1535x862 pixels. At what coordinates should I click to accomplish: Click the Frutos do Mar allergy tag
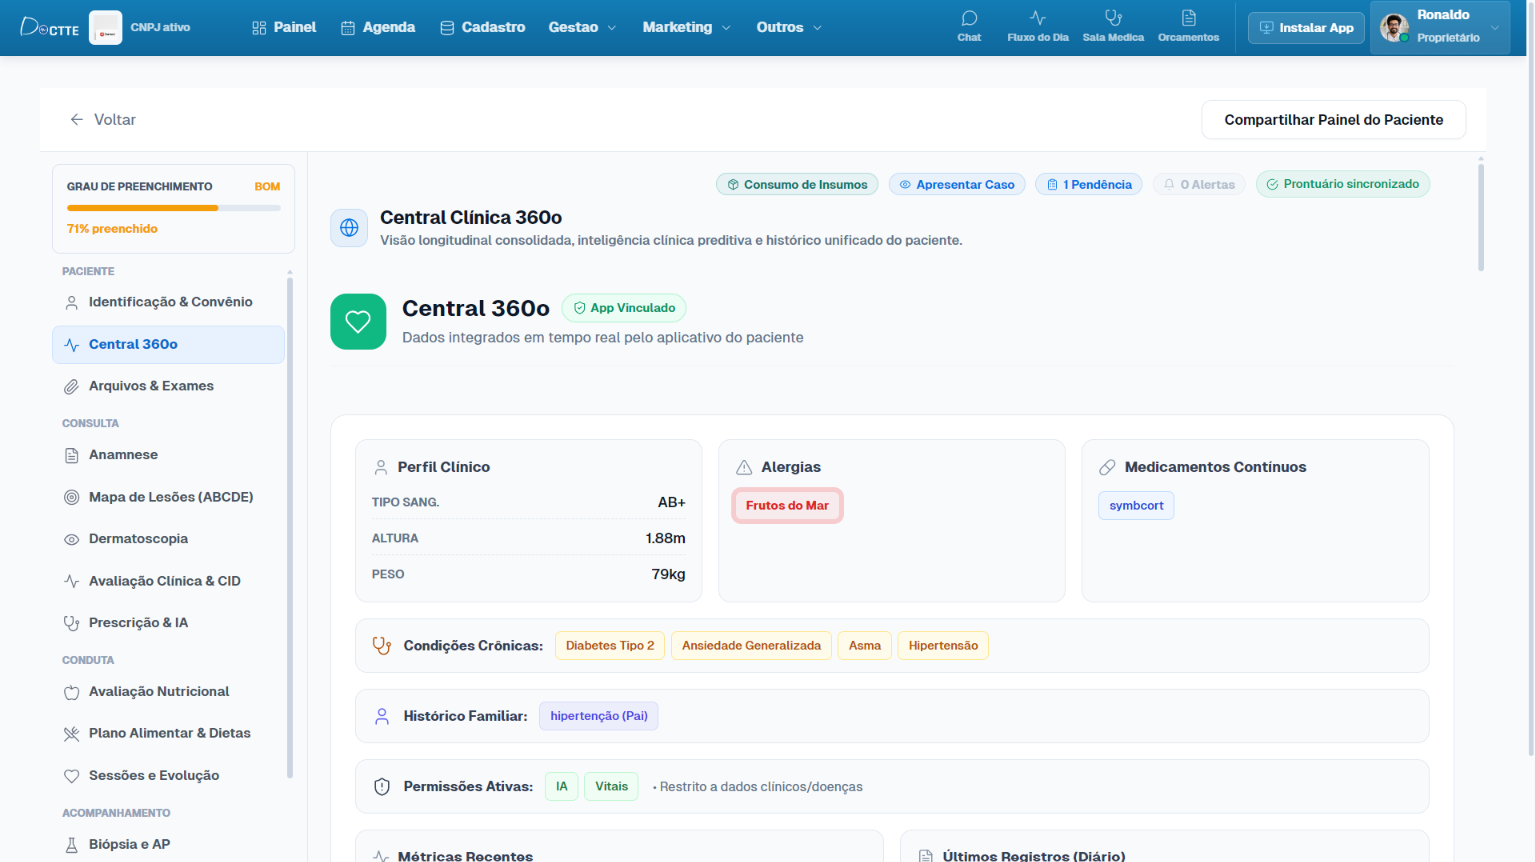(x=787, y=506)
